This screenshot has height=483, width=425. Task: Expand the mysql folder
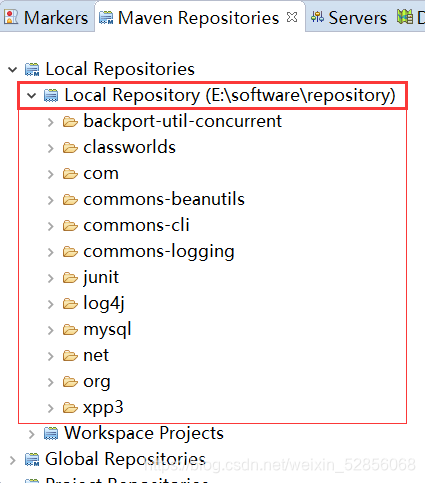51,330
